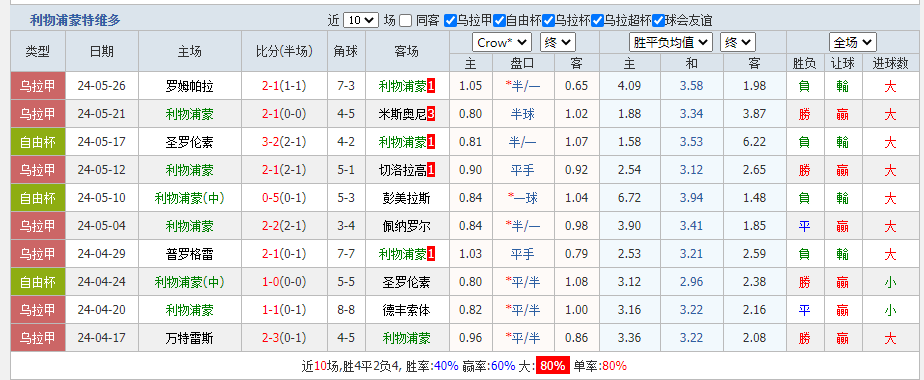Click the corner count 7-7

coord(346,254)
